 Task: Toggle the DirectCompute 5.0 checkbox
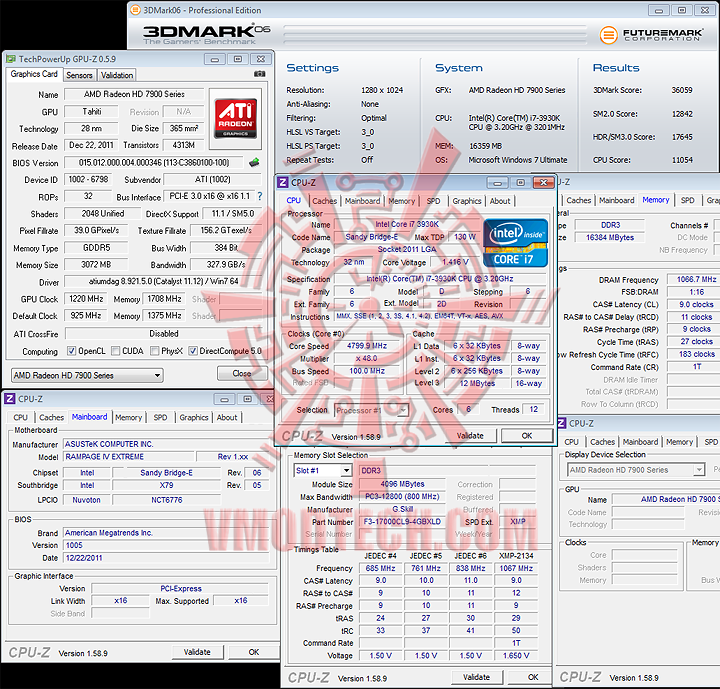[x=193, y=351]
